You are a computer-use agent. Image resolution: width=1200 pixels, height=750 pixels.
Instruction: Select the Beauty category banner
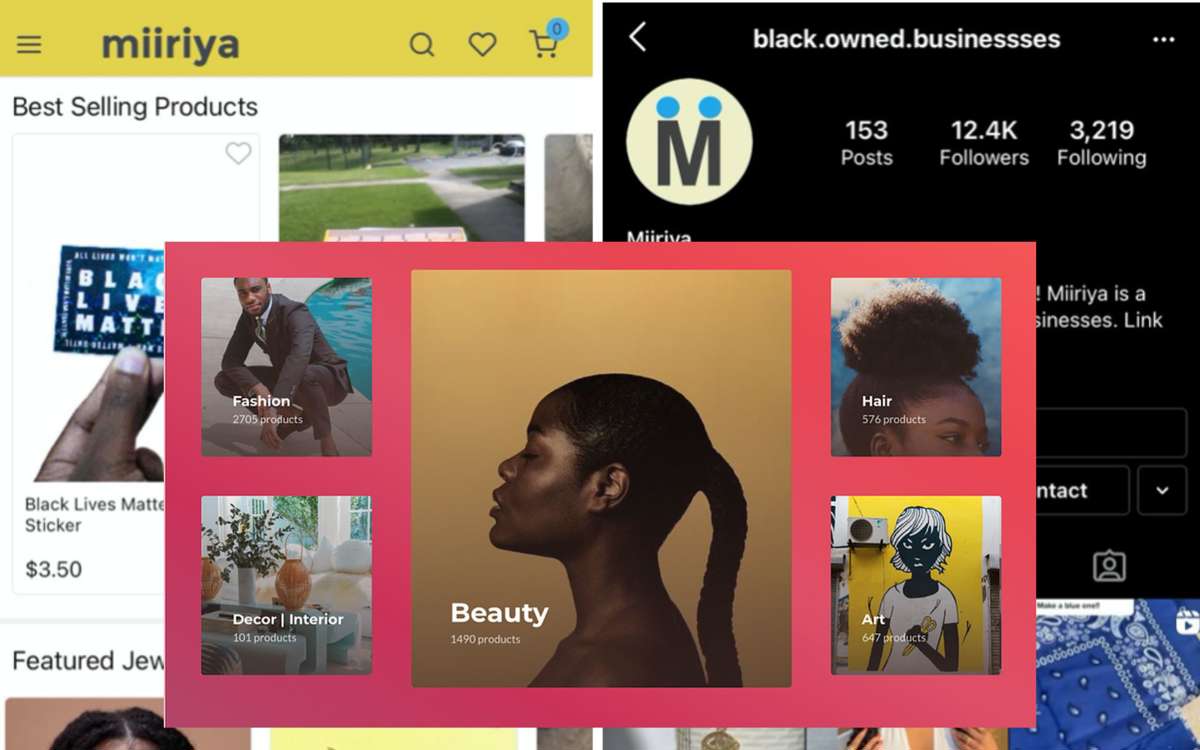point(601,479)
